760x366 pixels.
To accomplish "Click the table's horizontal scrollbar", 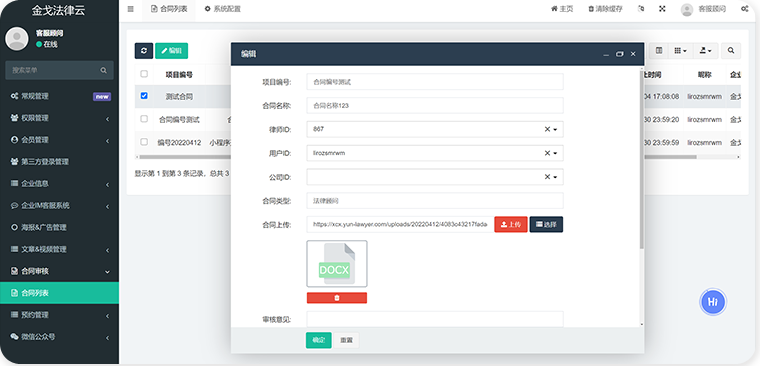I will (417, 157).
